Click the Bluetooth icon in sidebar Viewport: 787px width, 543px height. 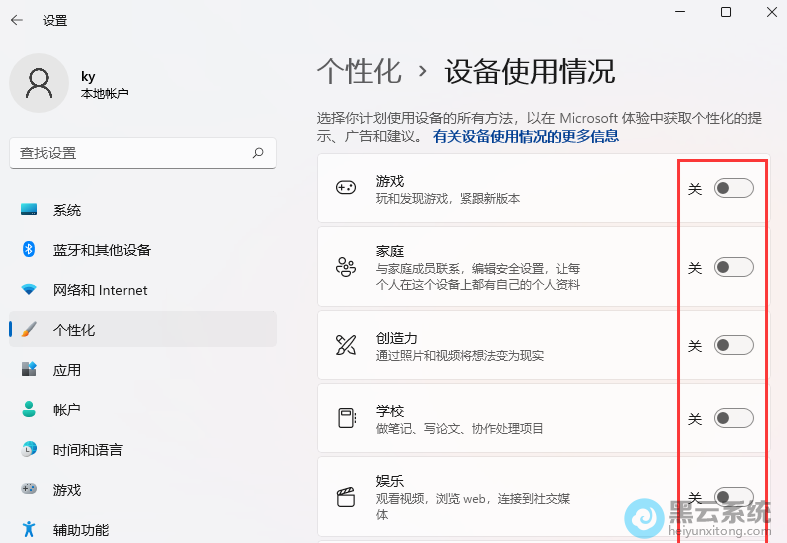pyautogui.click(x=29, y=249)
